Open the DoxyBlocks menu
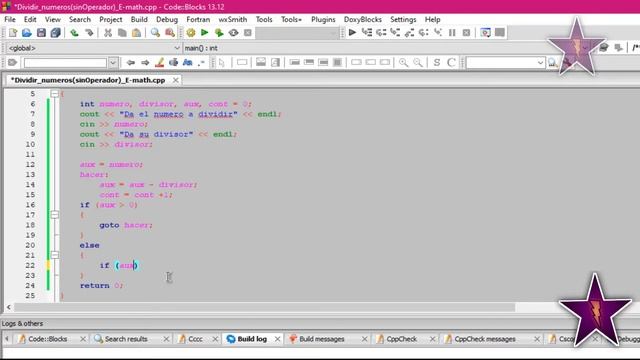Image resolution: width=640 pixels, height=360 pixels. 362,20
